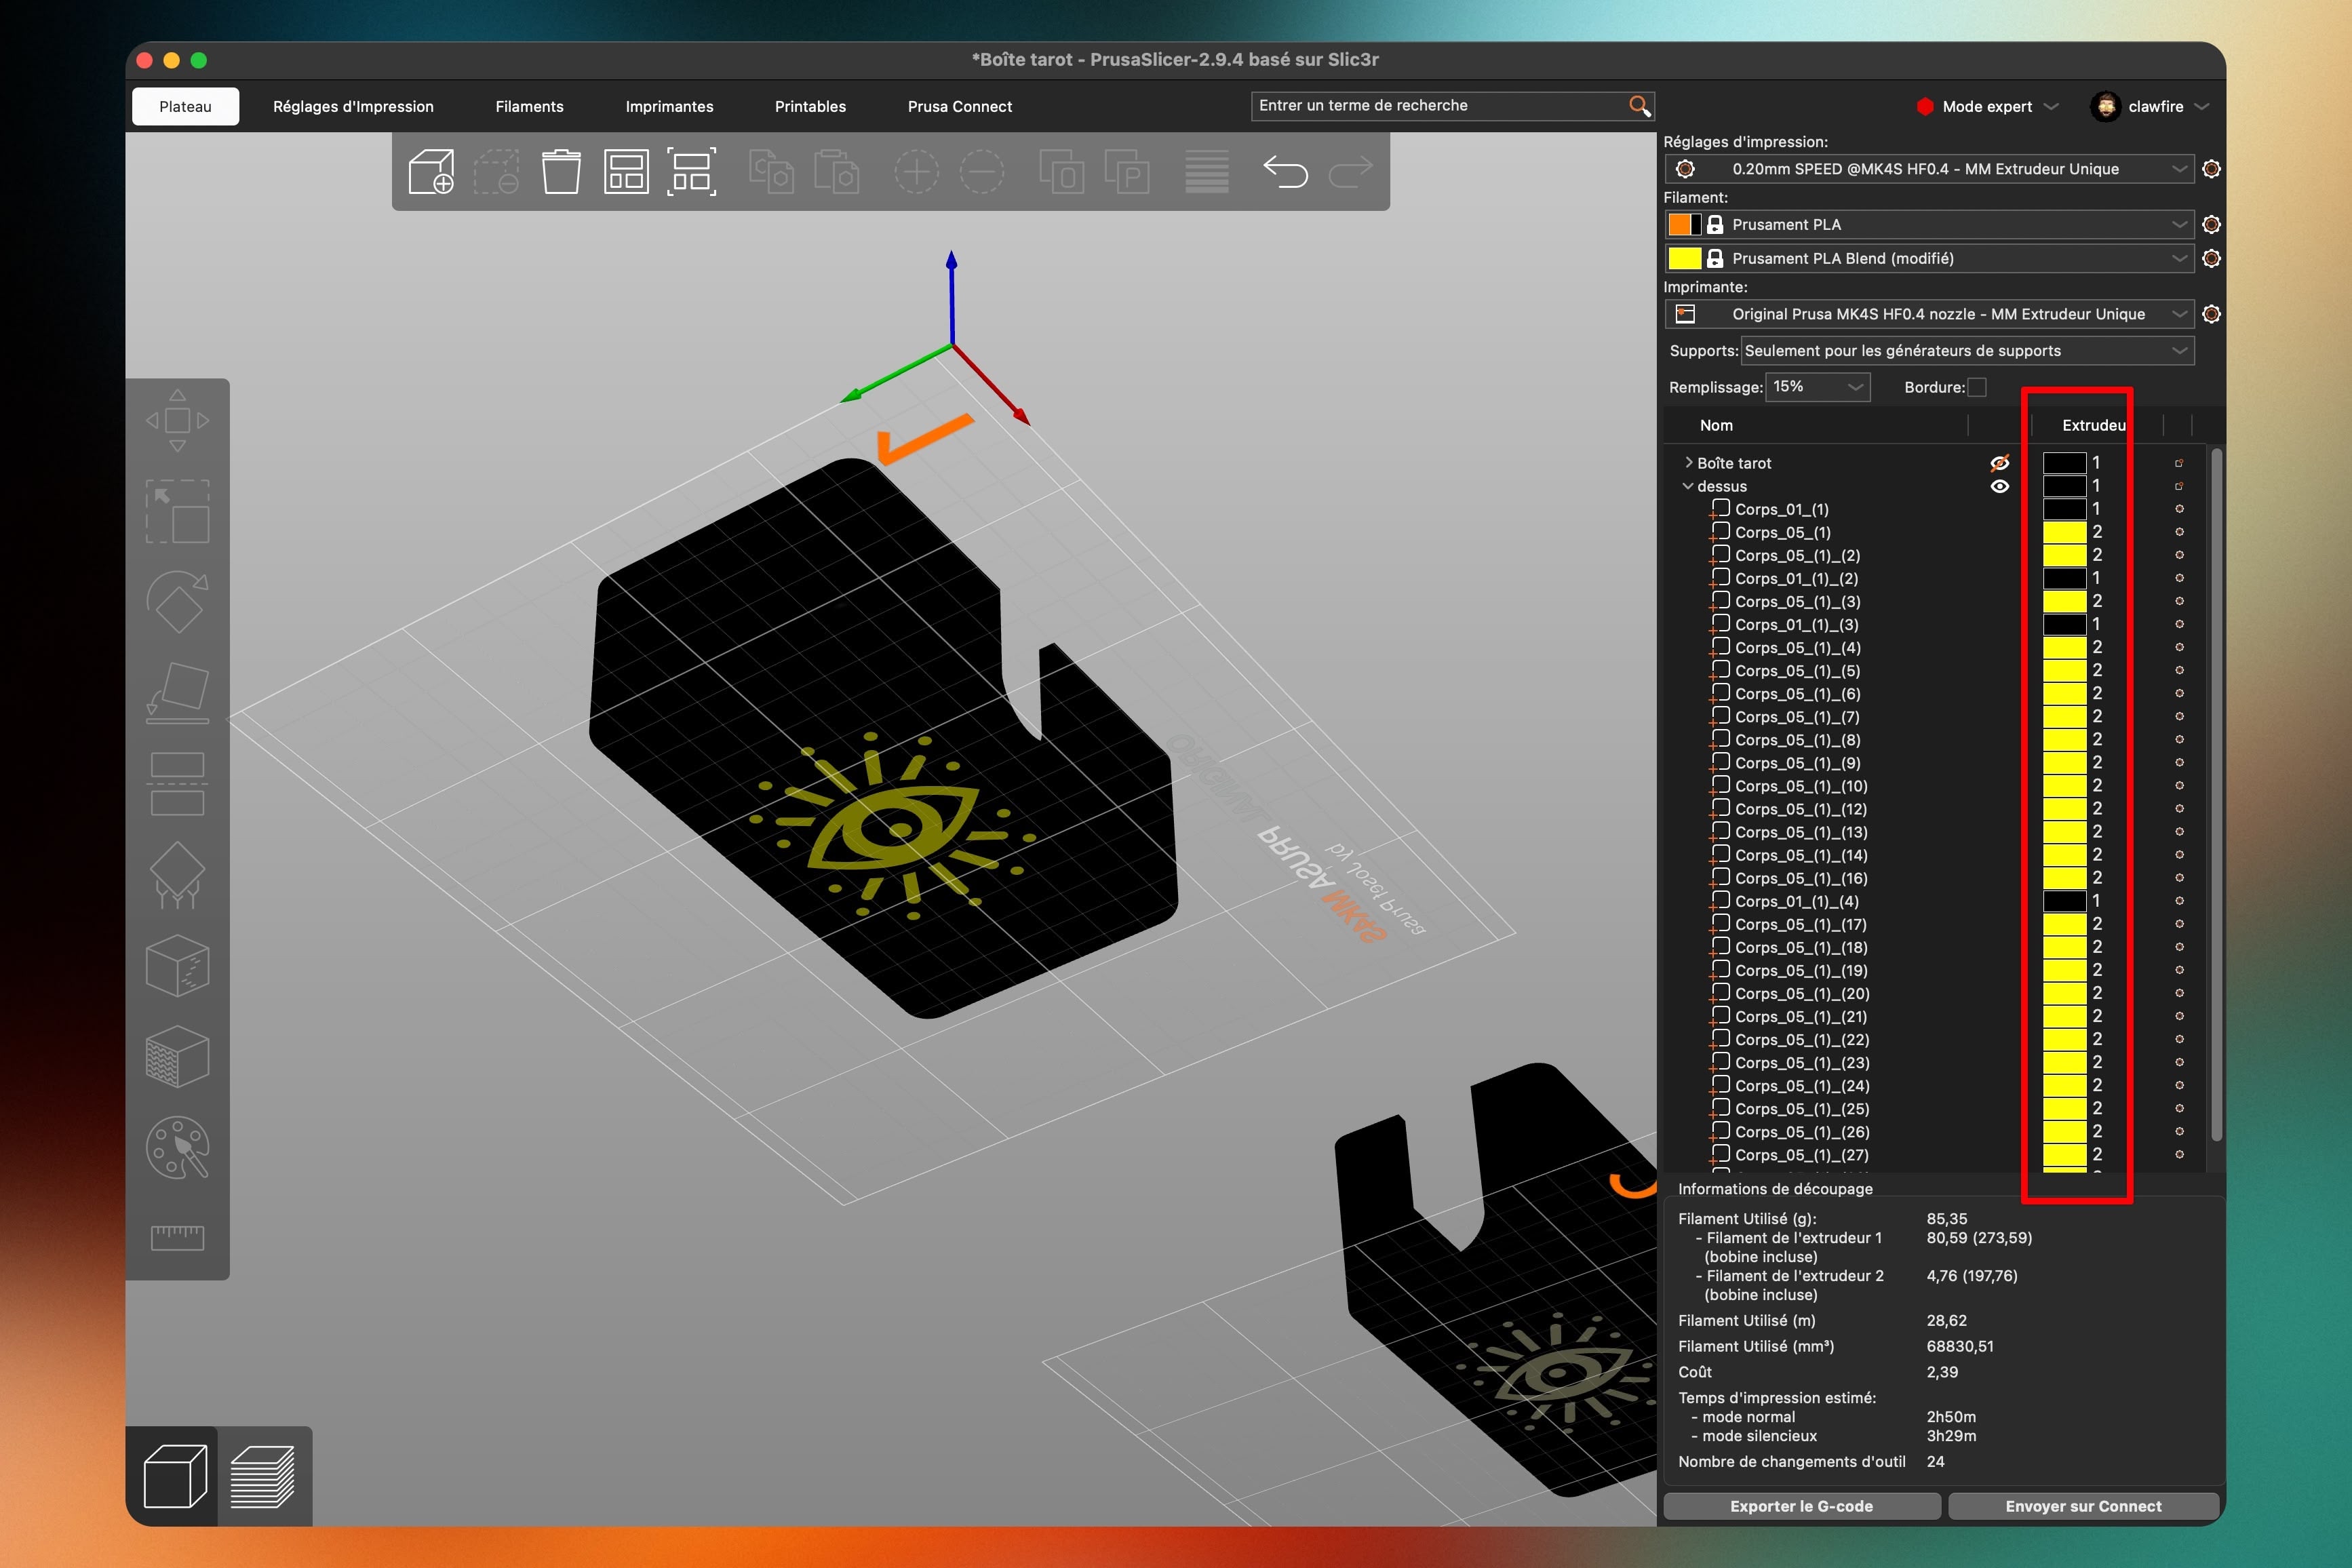Hide the dessus object via eye icon
The image size is (2352, 1568).
(x=1999, y=486)
